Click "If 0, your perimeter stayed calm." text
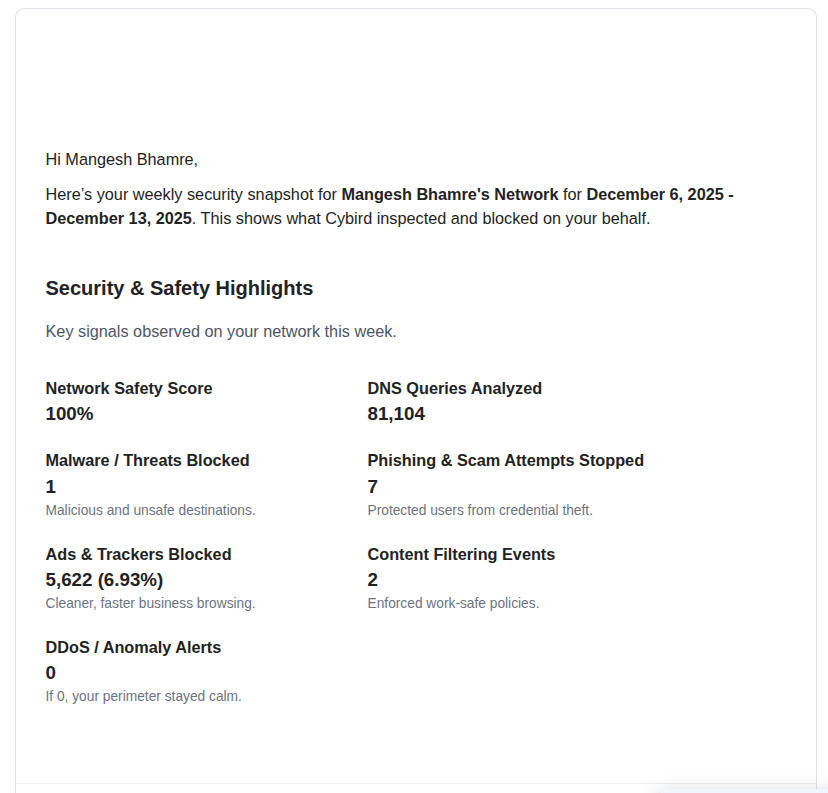Viewport: 828px width, 793px height. click(x=143, y=696)
